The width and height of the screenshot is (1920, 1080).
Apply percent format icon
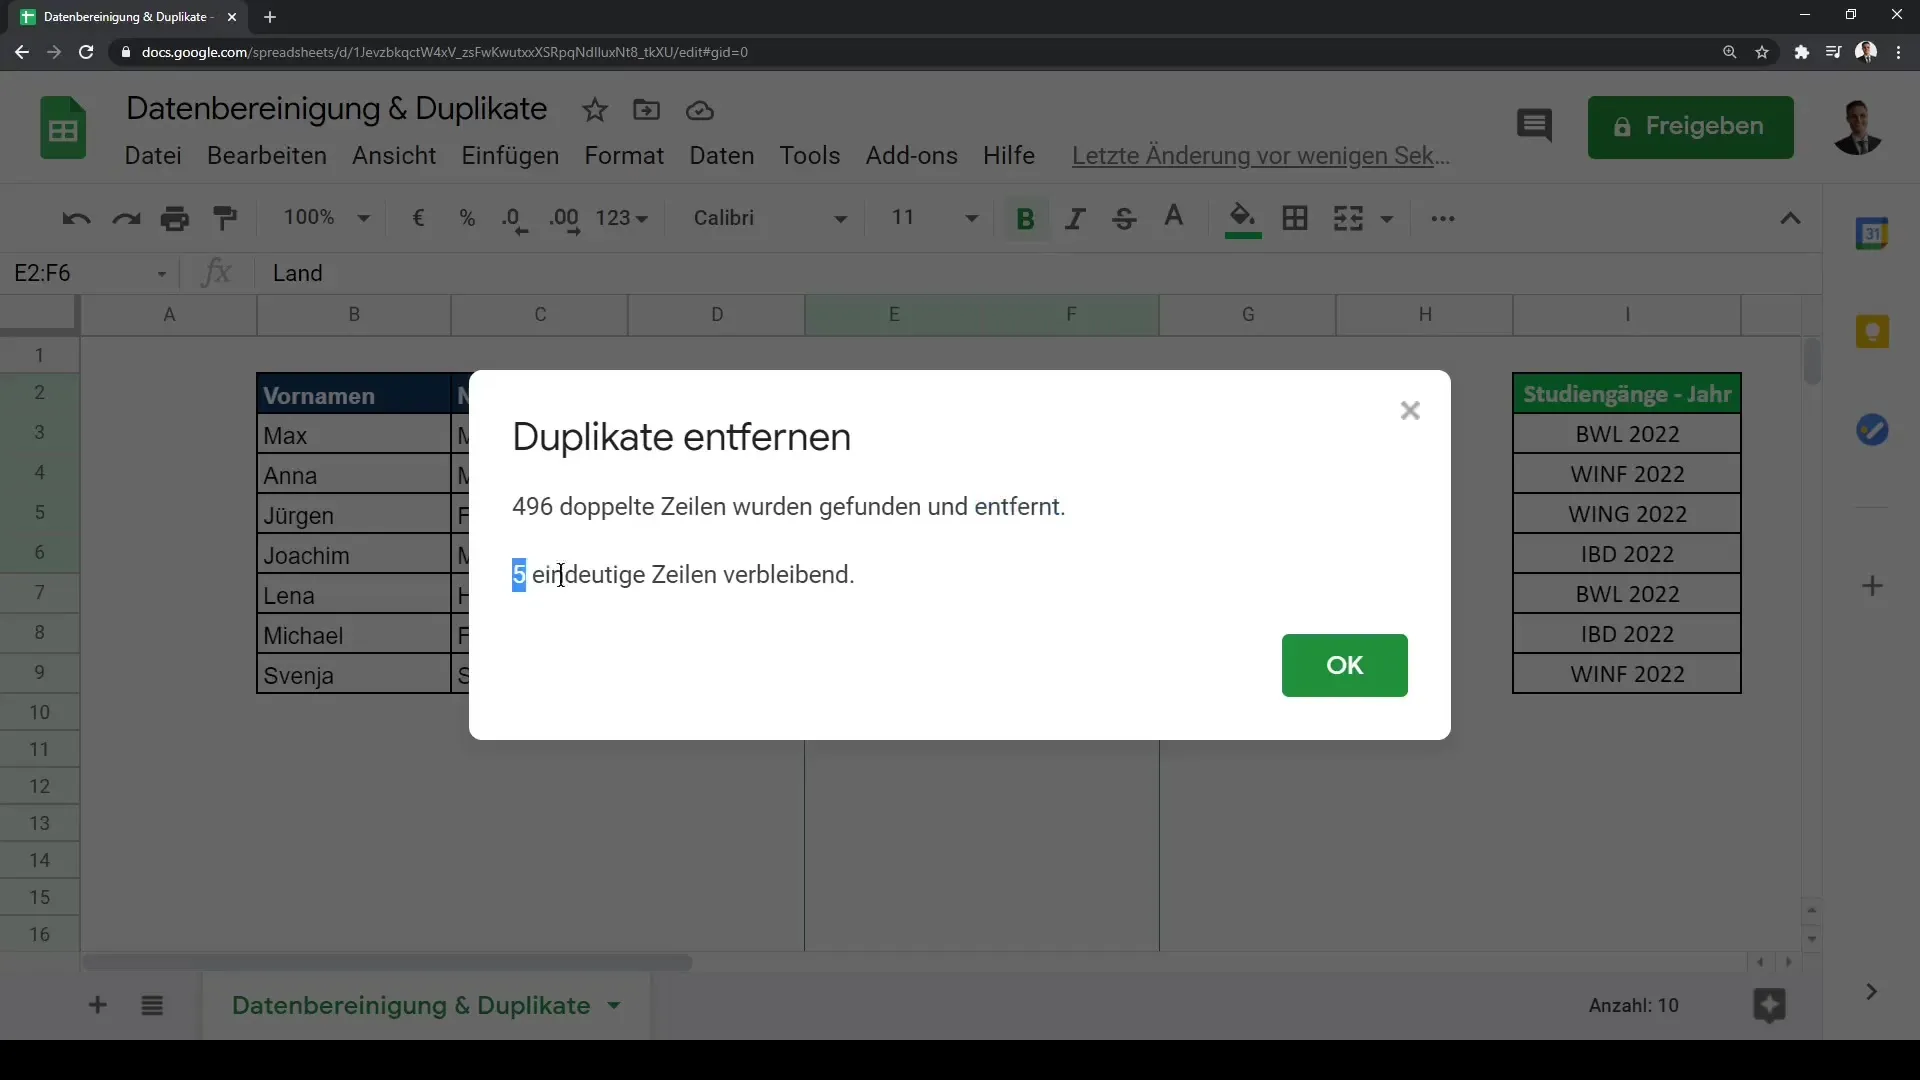point(467,218)
